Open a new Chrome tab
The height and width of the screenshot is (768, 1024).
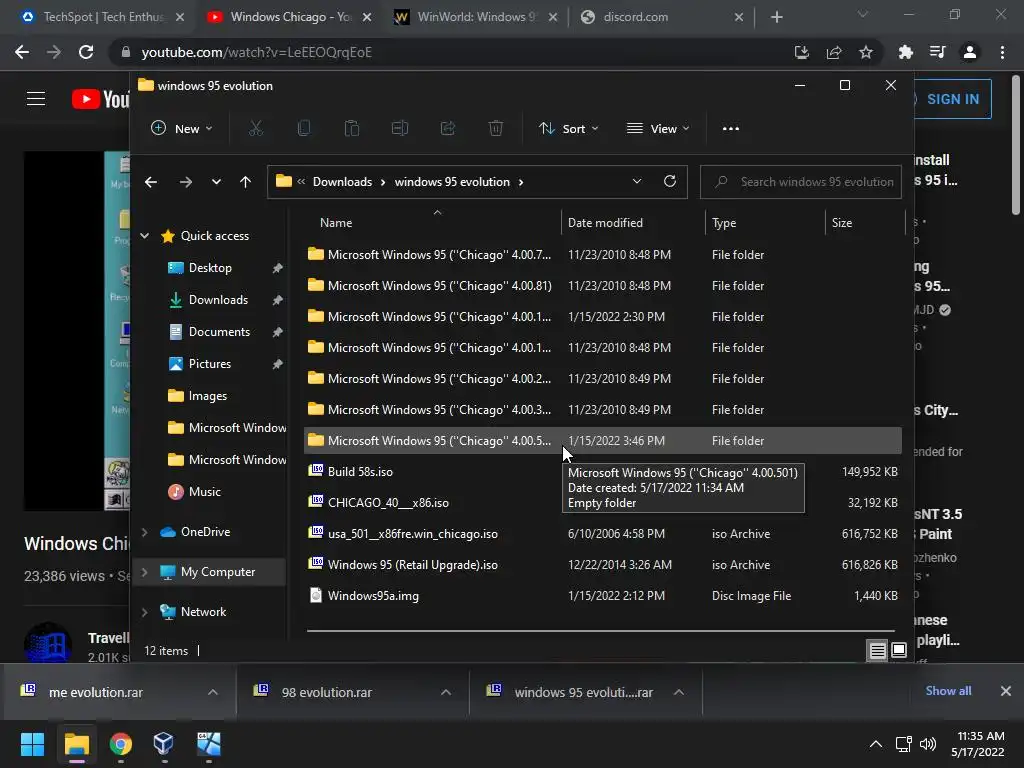(x=776, y=17)
